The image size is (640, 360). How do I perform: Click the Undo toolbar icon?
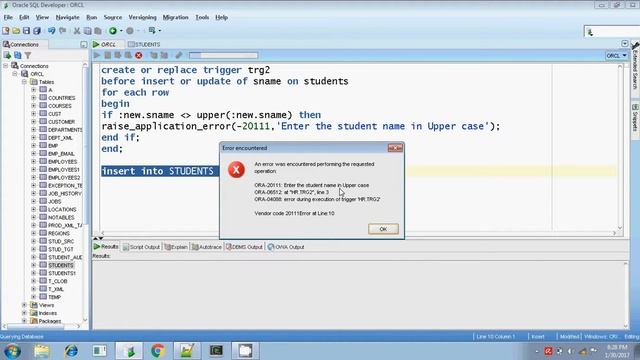[x=51, y=31]
